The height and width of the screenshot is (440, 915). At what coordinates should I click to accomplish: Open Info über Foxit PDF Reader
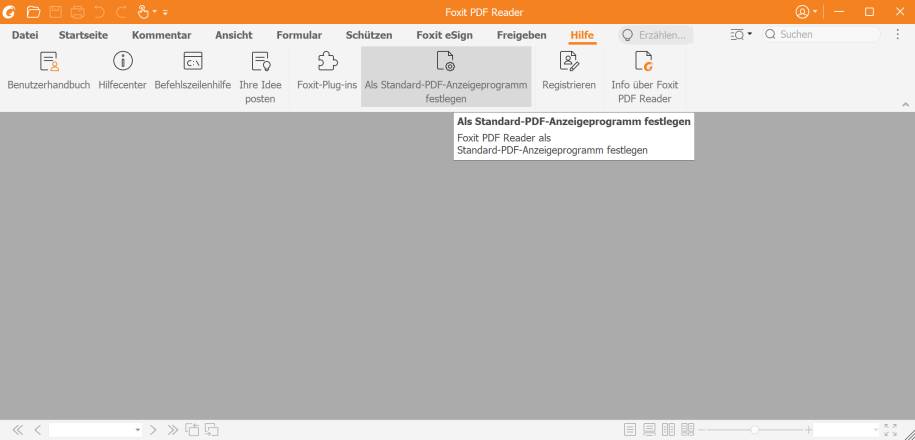pos(644,76)
